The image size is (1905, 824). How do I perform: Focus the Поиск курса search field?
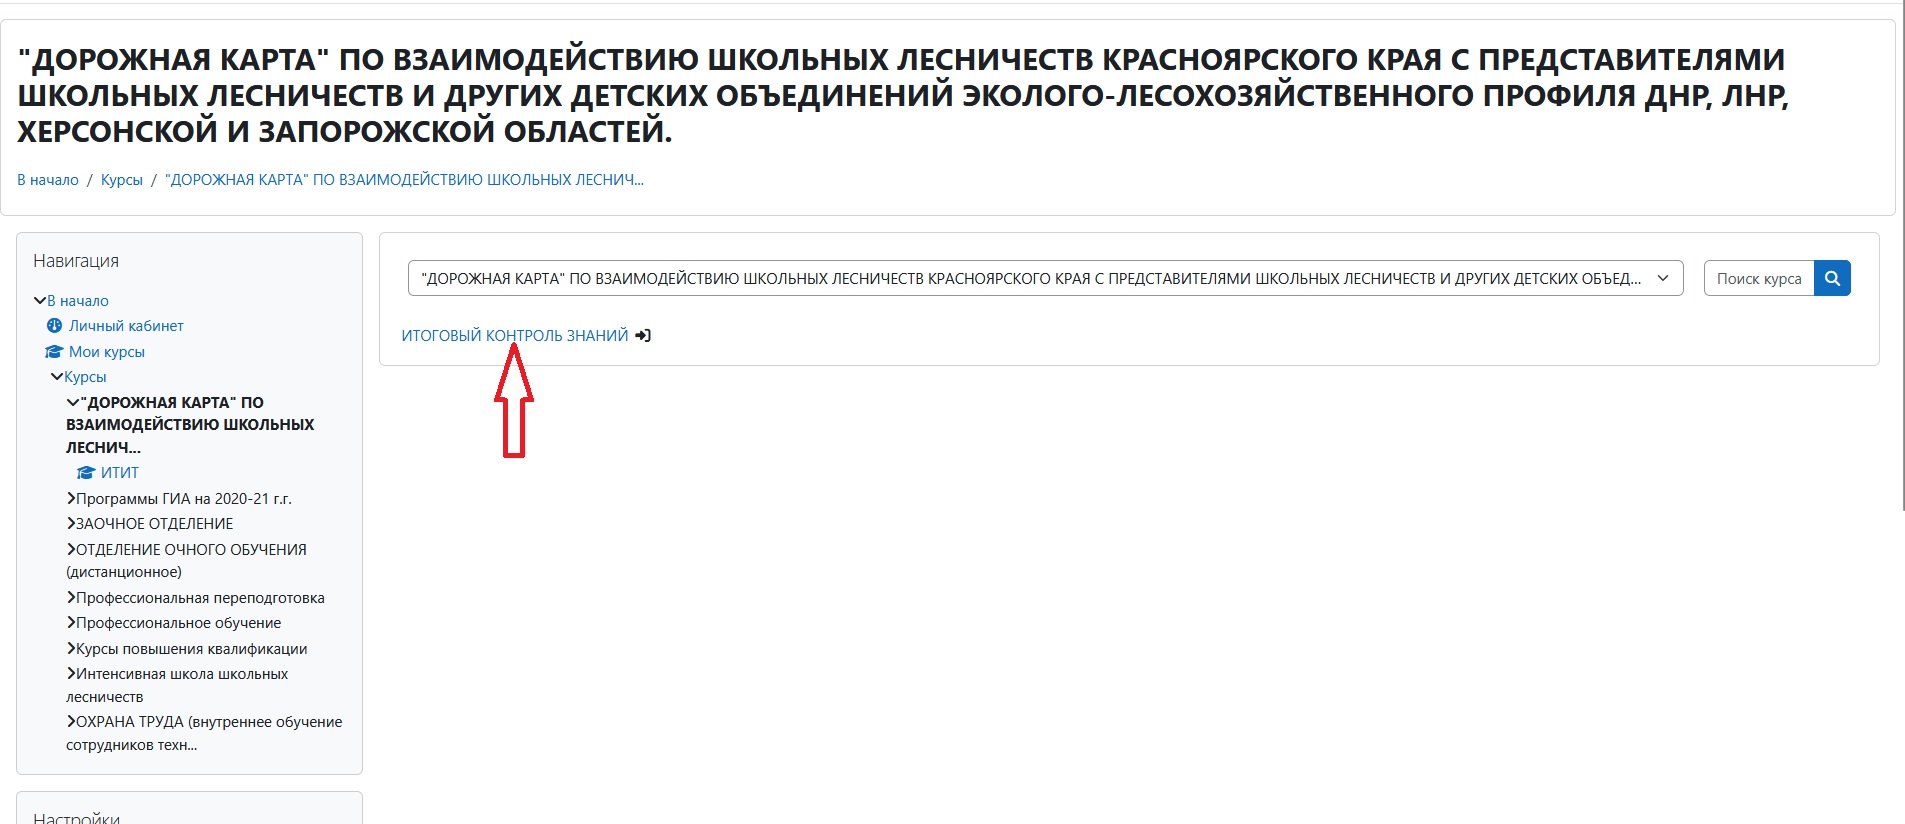1758,278
